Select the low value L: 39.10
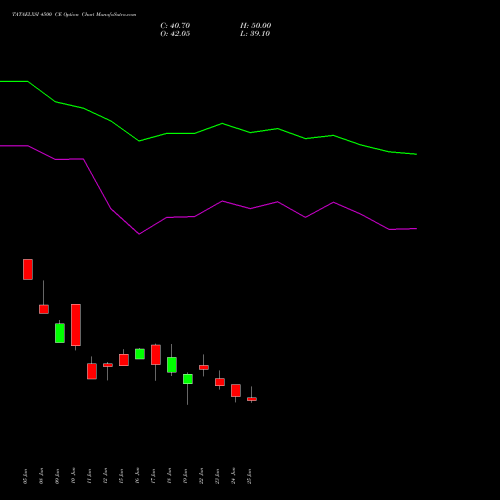500x500 pixels. [255, 34]
